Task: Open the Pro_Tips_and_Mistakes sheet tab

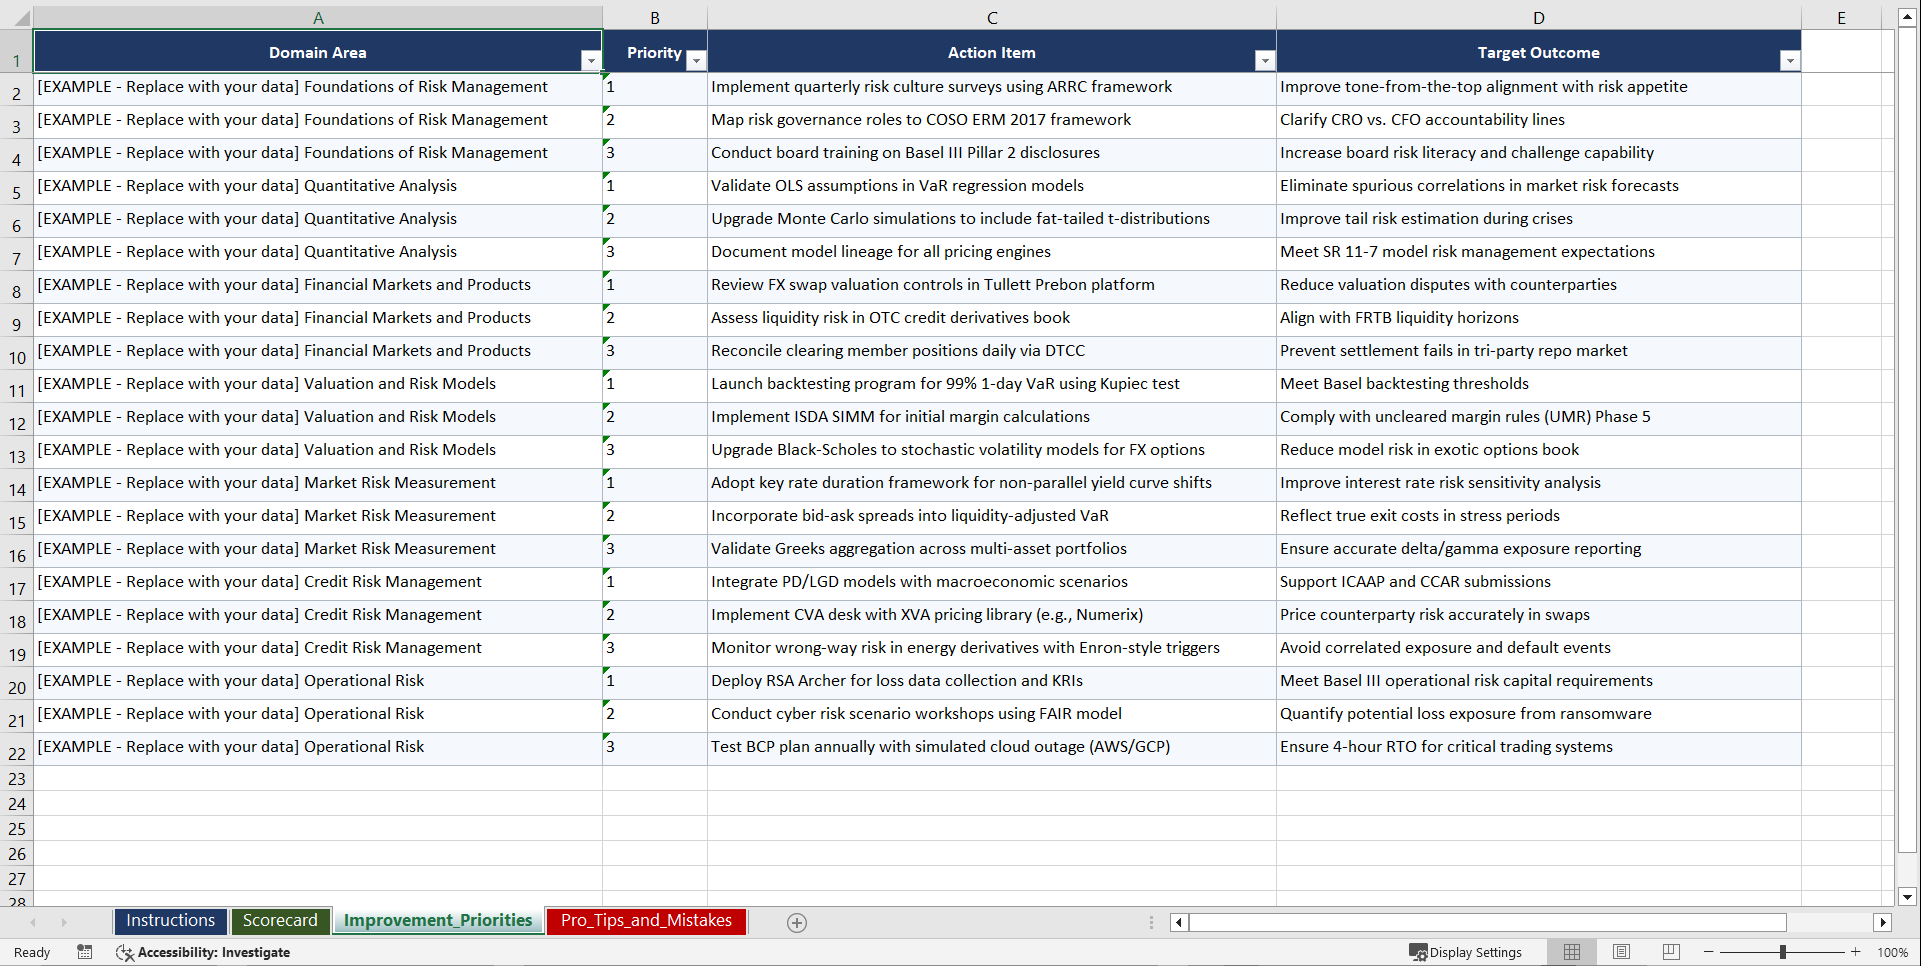Action: tap(646, 920)
